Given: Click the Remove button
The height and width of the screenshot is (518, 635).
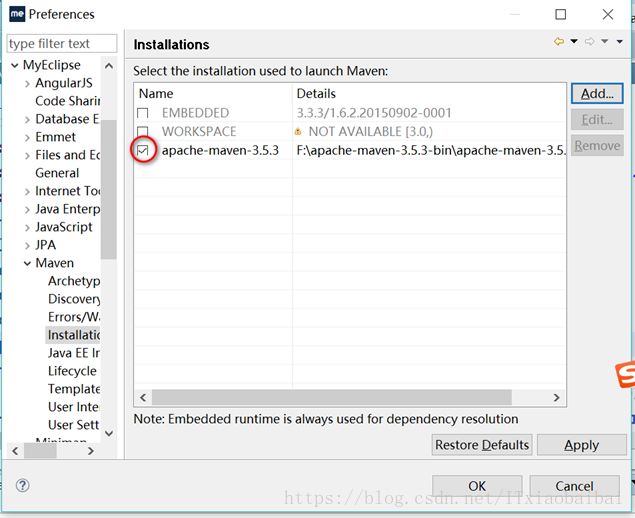Looking at the screenshot, I should 597,145.
